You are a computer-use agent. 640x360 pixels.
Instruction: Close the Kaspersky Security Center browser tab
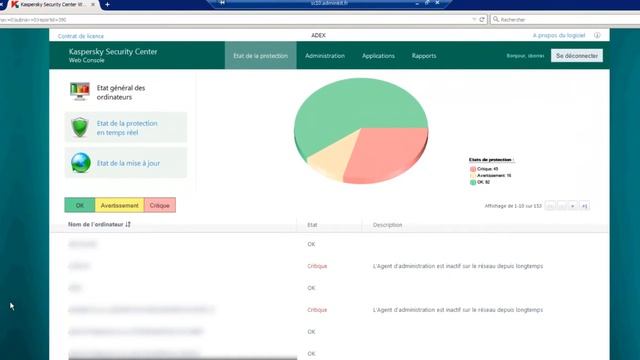coord(93,4)
